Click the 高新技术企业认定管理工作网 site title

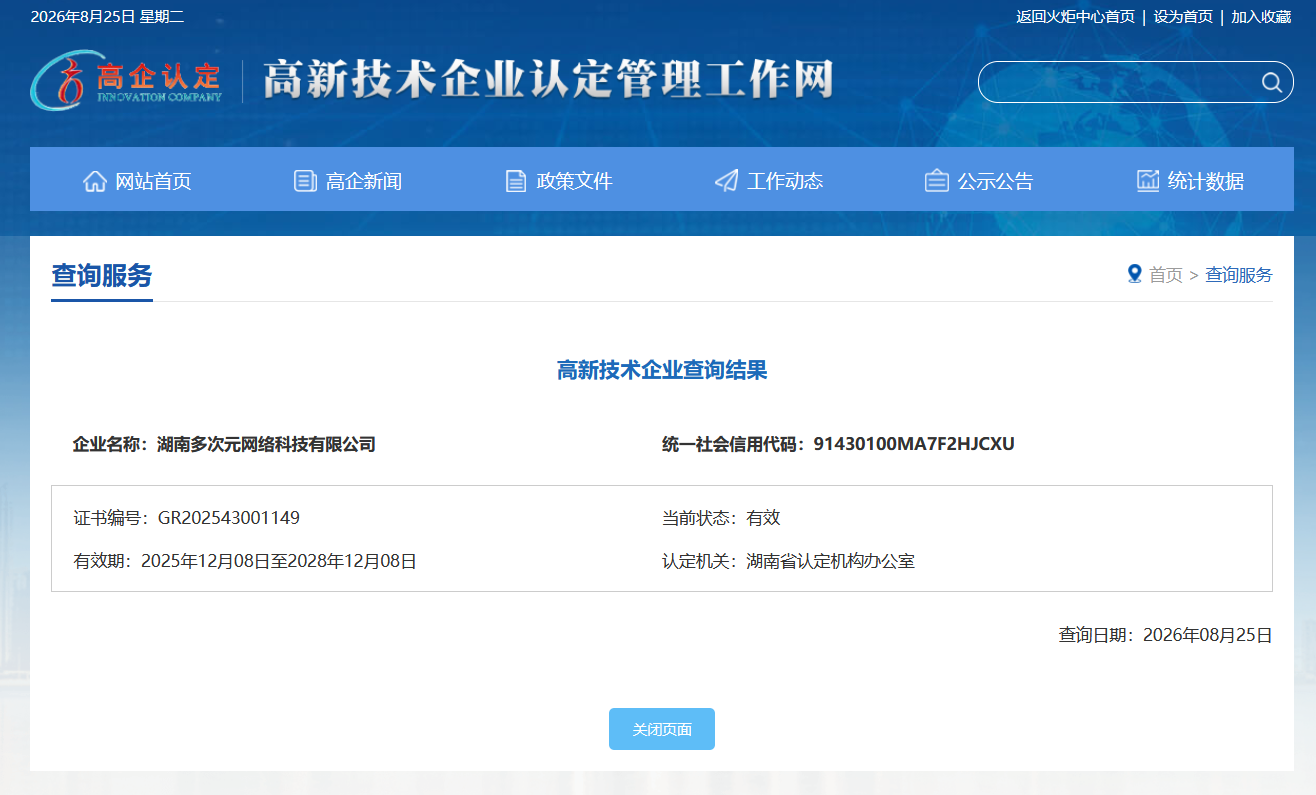pos(548,80)
